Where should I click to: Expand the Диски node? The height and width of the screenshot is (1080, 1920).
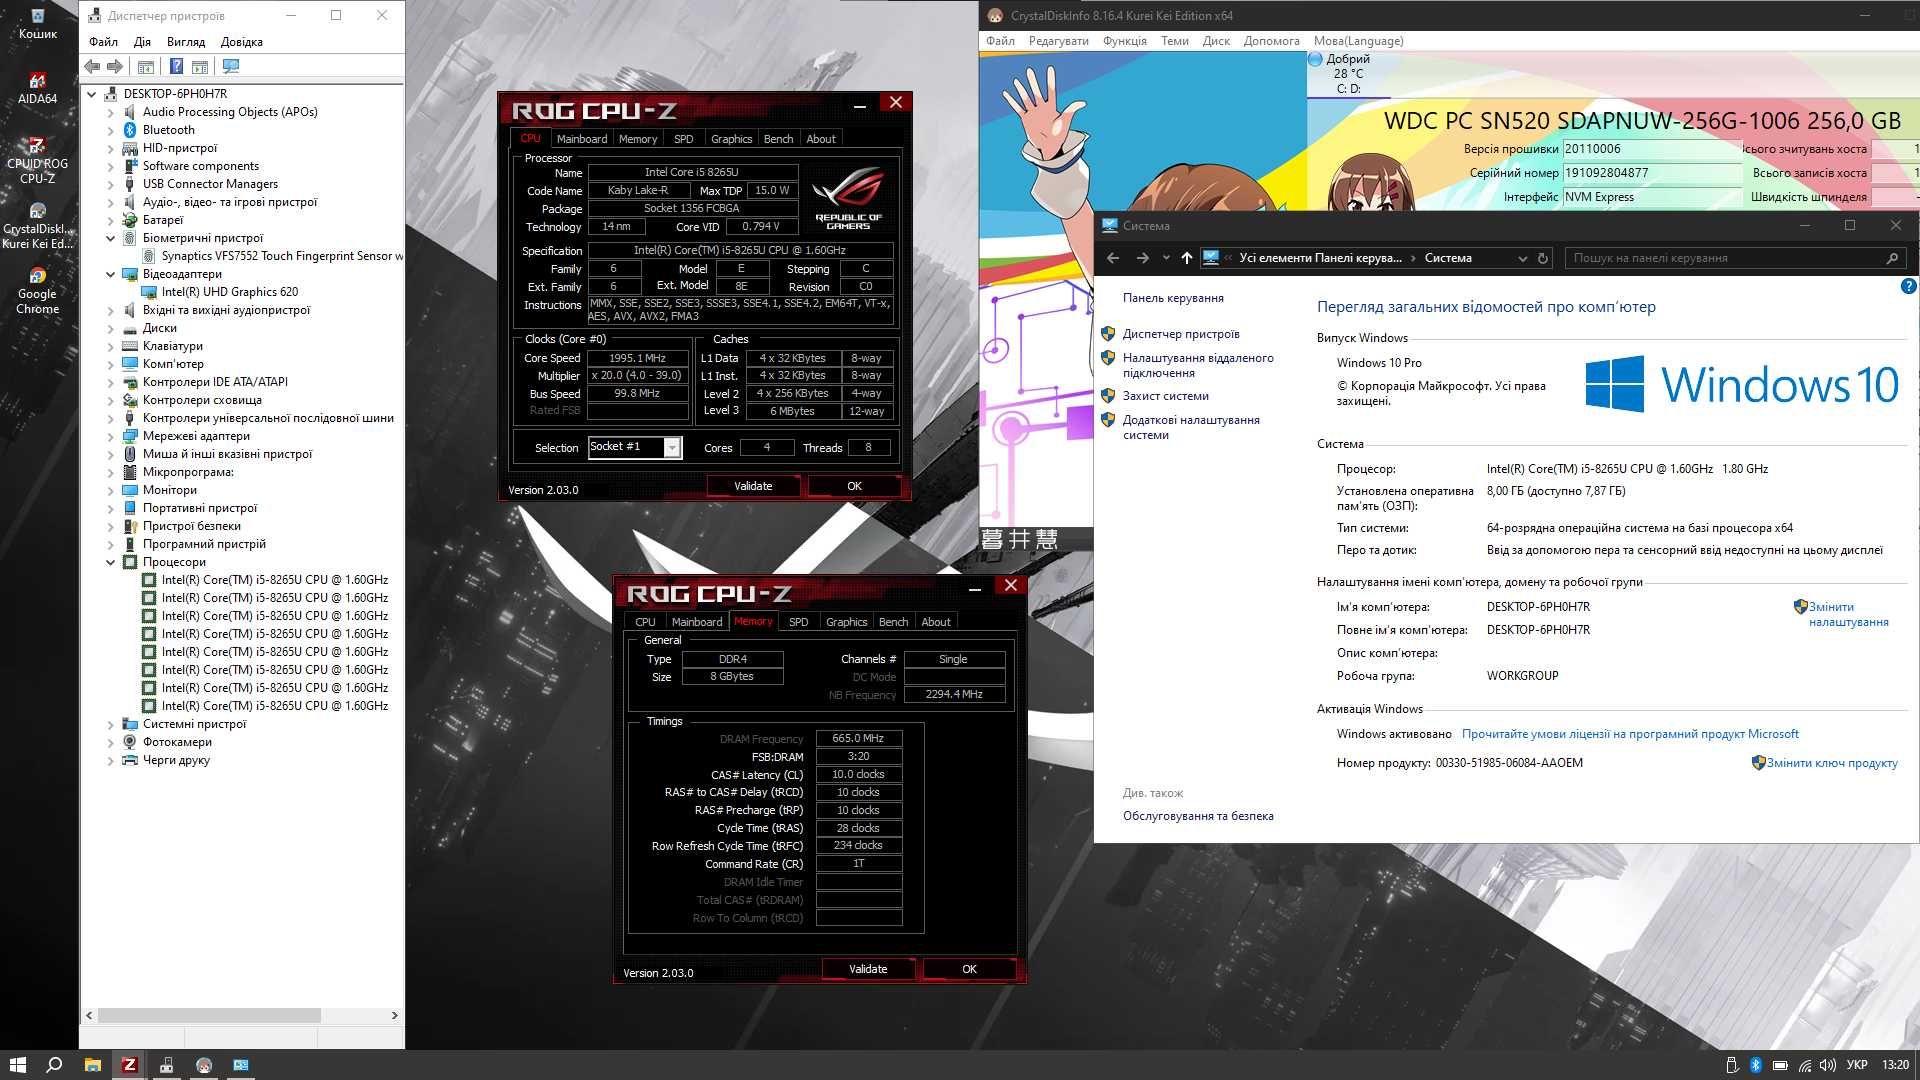pyautogui.click(x=111, y=328)
